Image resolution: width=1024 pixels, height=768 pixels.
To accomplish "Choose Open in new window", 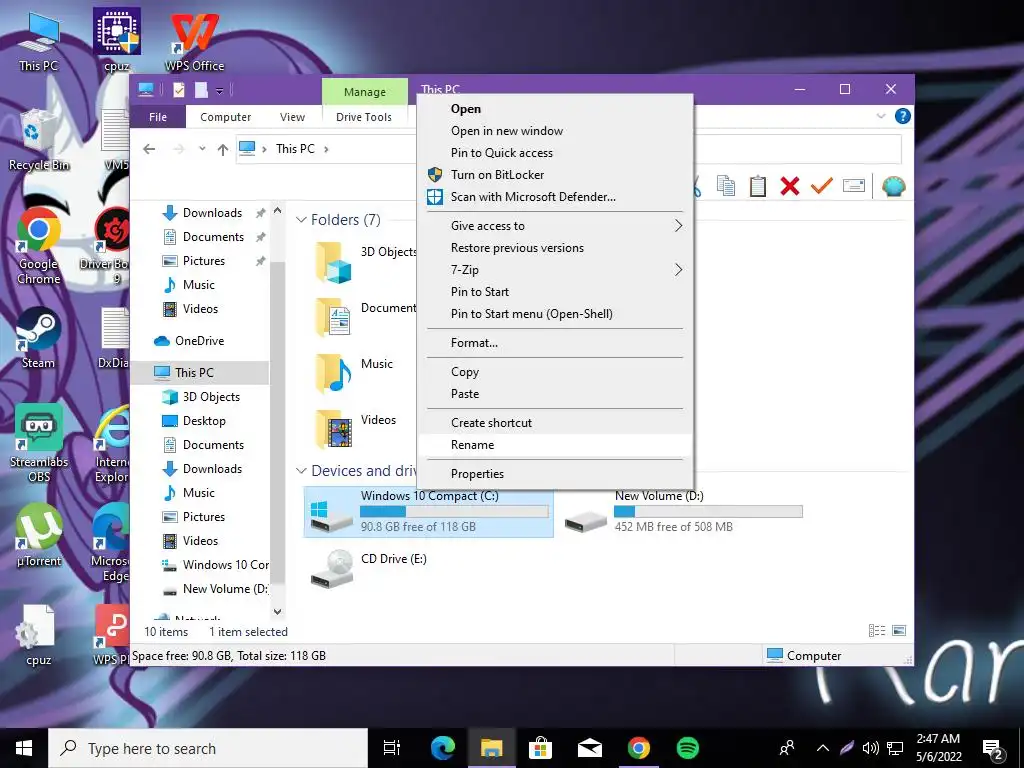I will click(554, 131).
